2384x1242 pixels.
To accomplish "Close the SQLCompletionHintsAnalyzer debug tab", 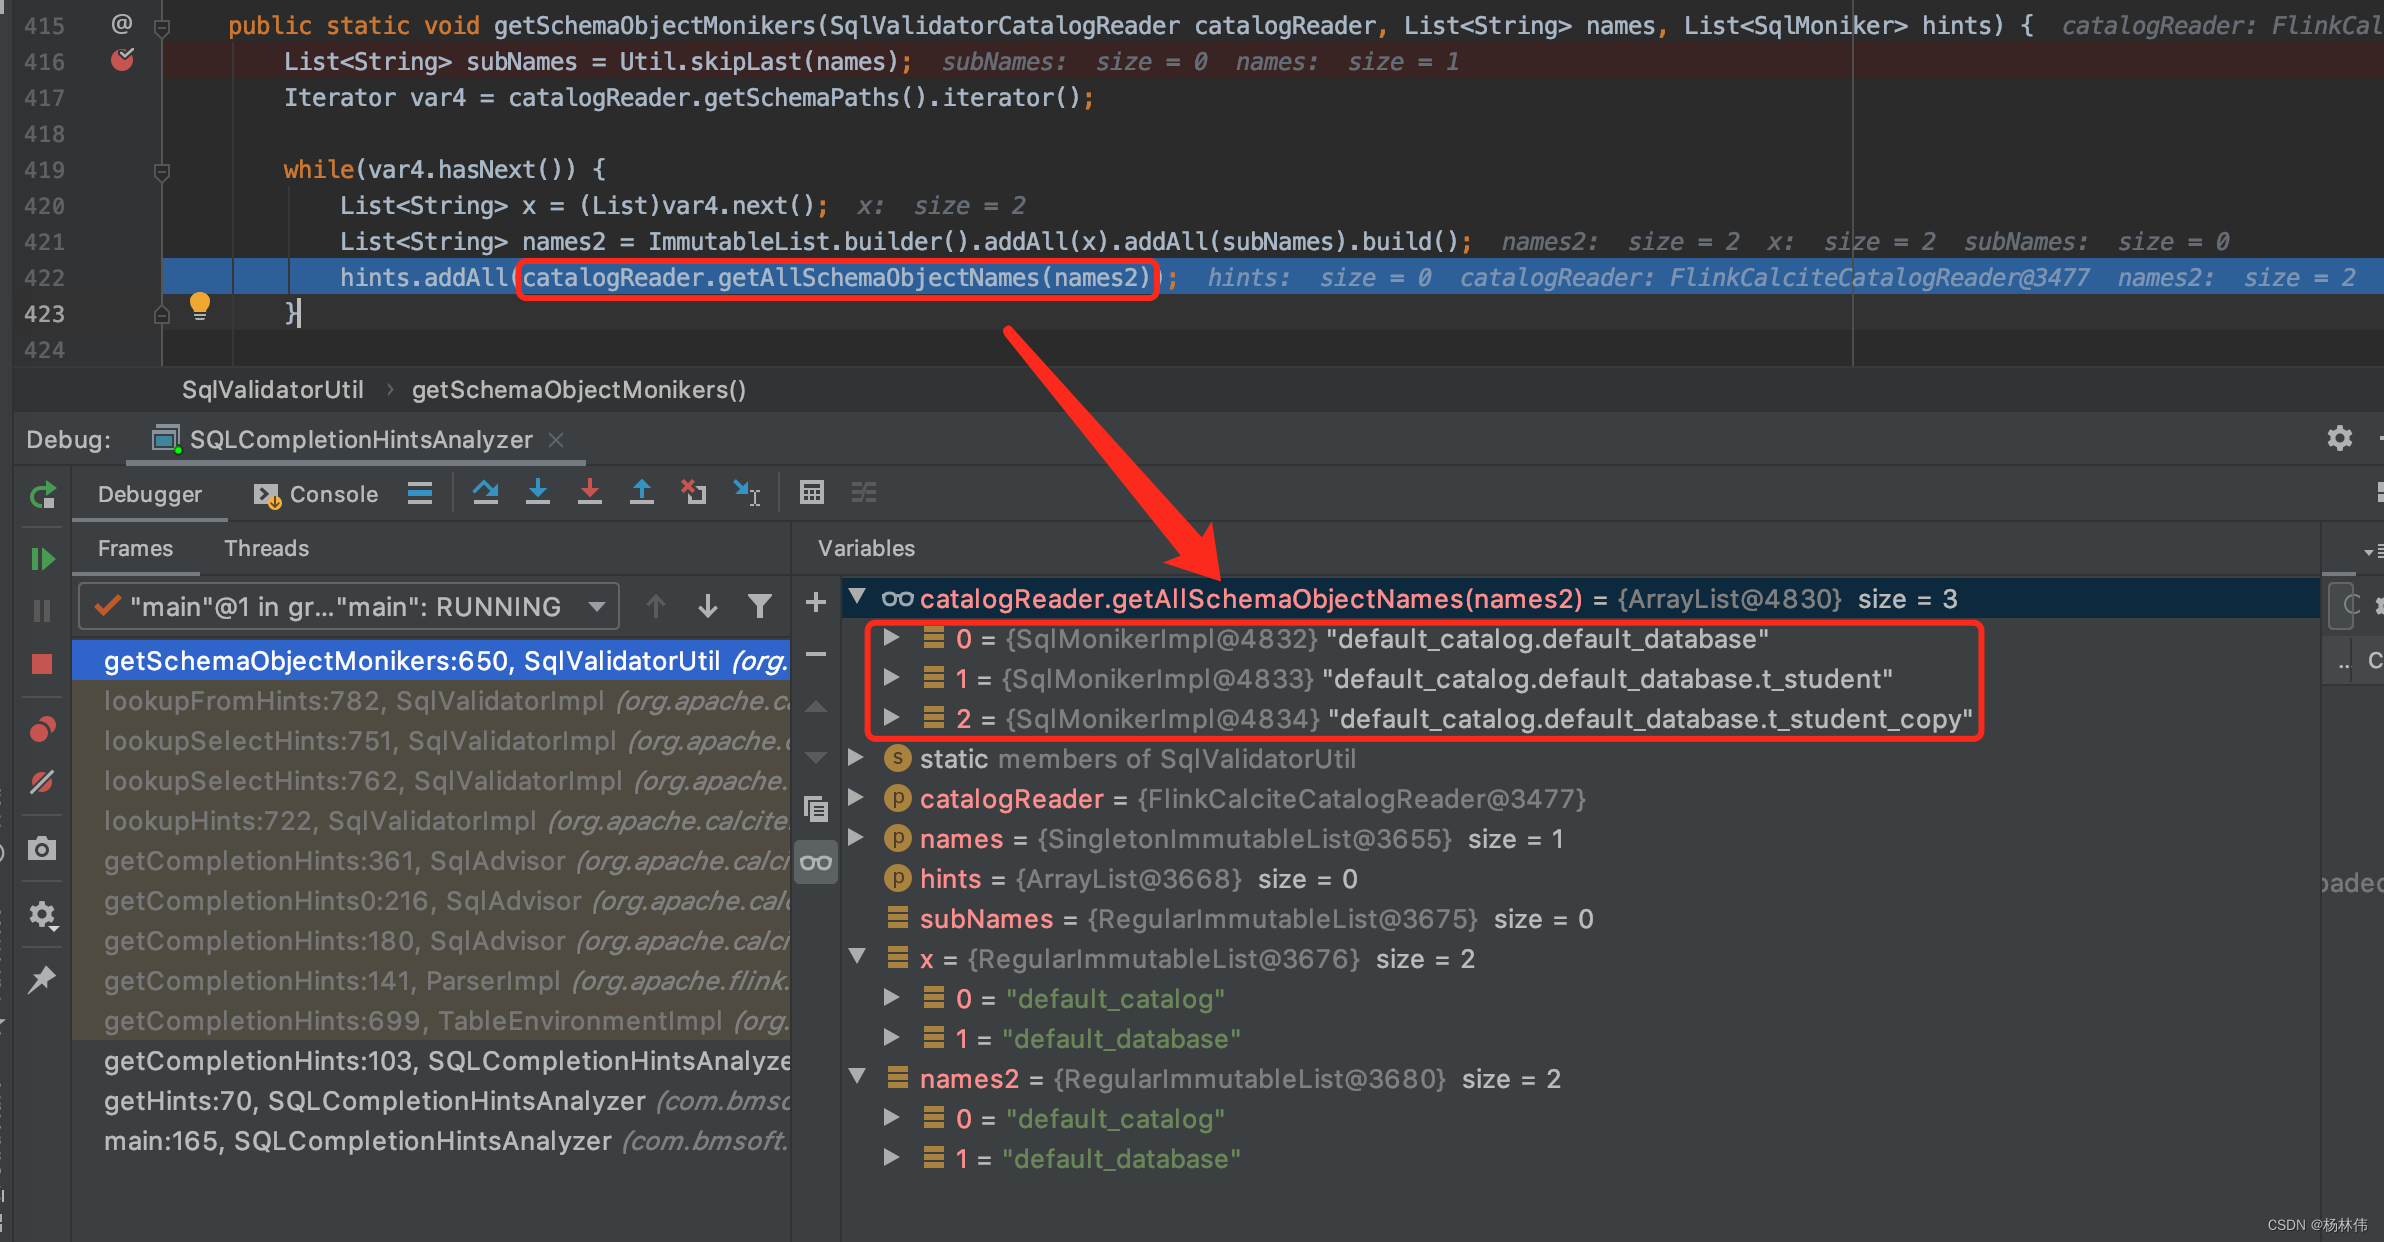I will [x=557, y=439].
